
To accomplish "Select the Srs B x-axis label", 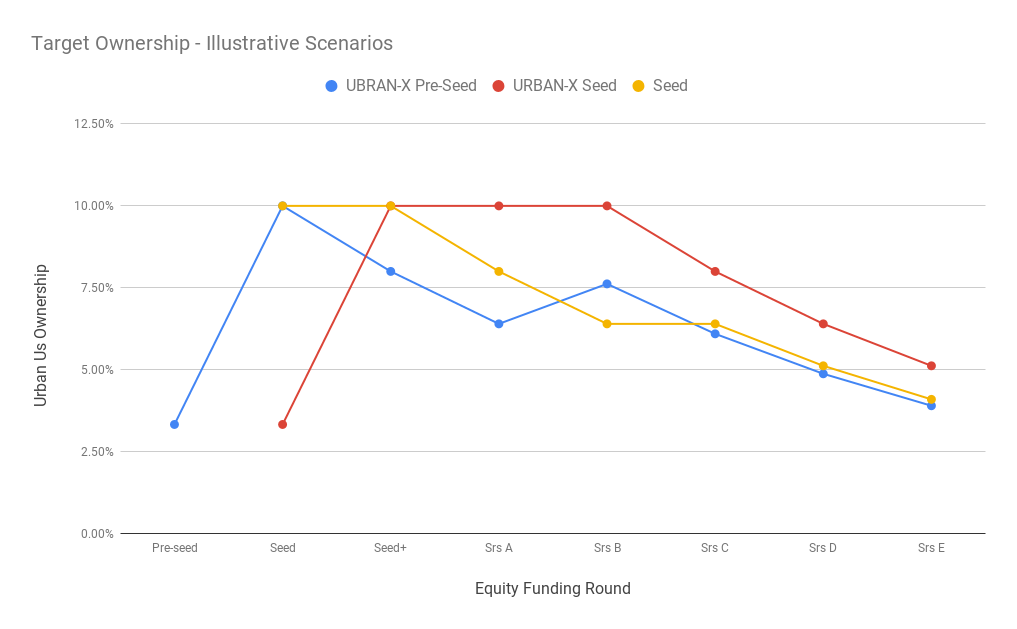I will [x=607, y=548].
